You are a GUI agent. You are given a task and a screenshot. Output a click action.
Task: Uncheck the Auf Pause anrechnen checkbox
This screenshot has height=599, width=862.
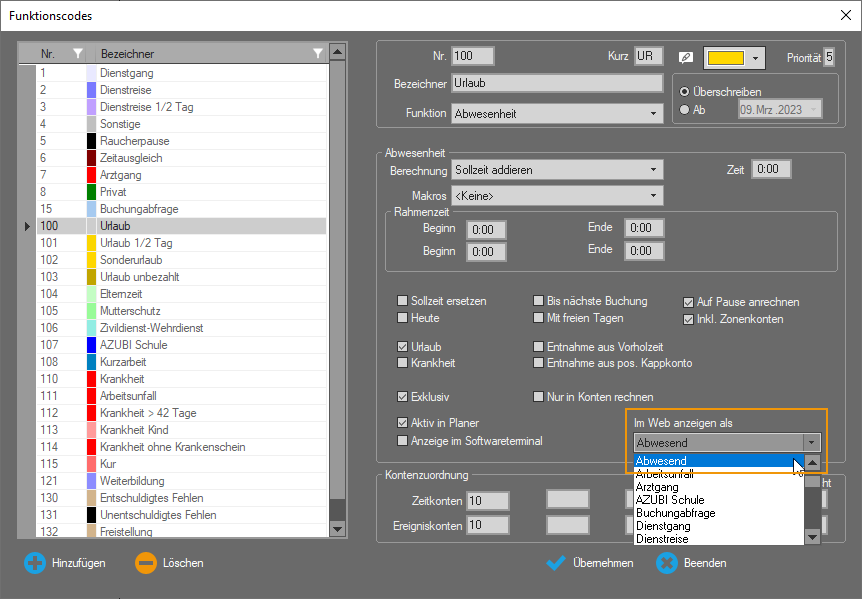(x=689, y=302)
